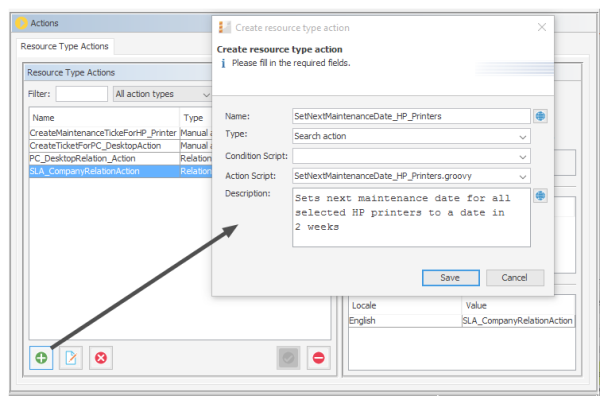Select the CreateTicketForPC_DesktopAction row

click(121, 146)
